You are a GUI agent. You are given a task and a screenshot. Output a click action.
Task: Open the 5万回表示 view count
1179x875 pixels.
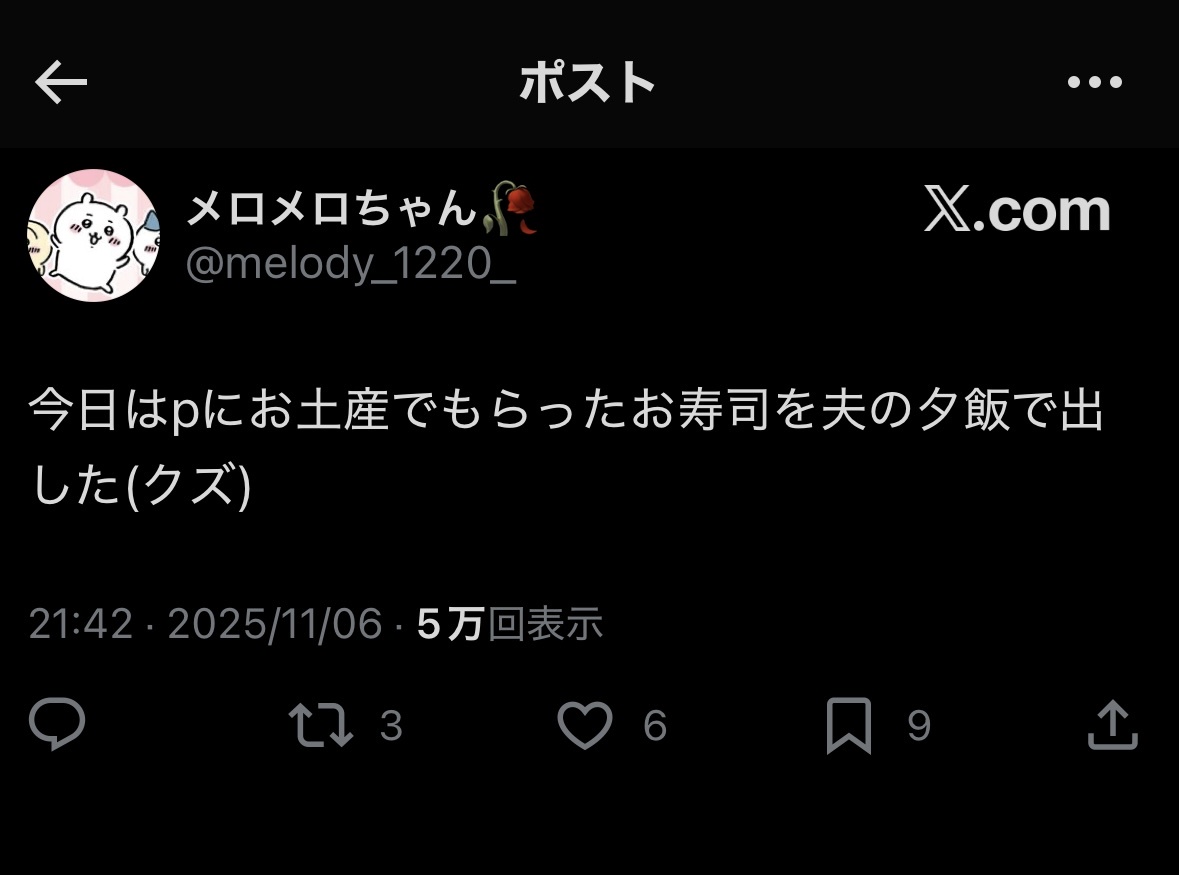(510, 624)
